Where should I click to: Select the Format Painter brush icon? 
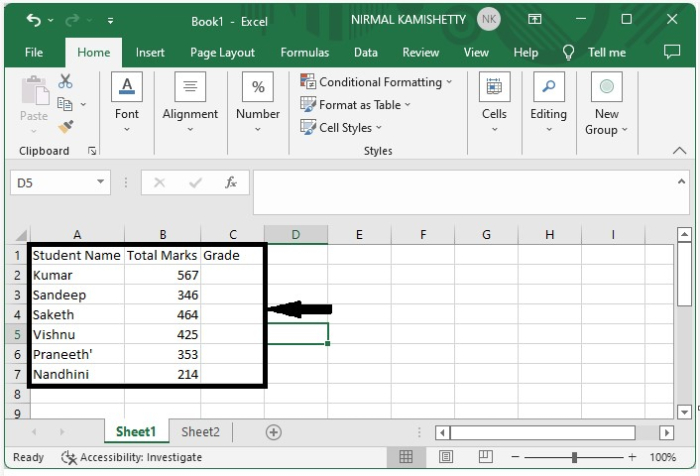[x=66, y=127]
